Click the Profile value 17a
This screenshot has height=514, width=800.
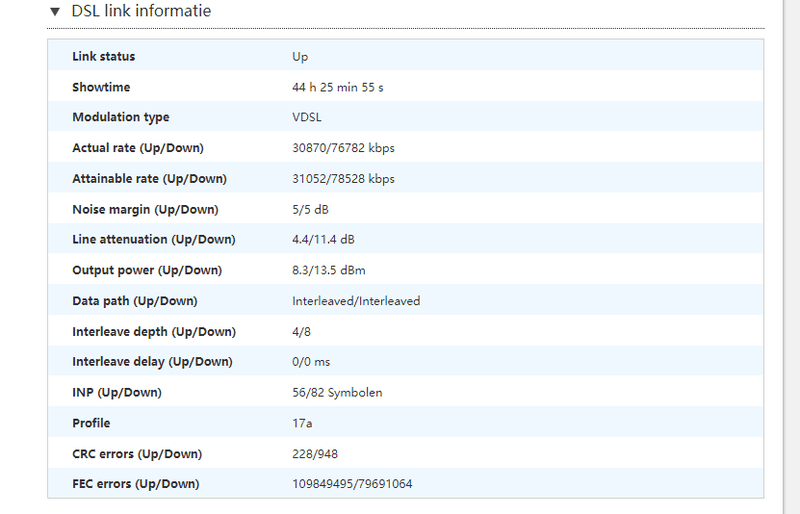pyautogui.click(x=301, y=423)
